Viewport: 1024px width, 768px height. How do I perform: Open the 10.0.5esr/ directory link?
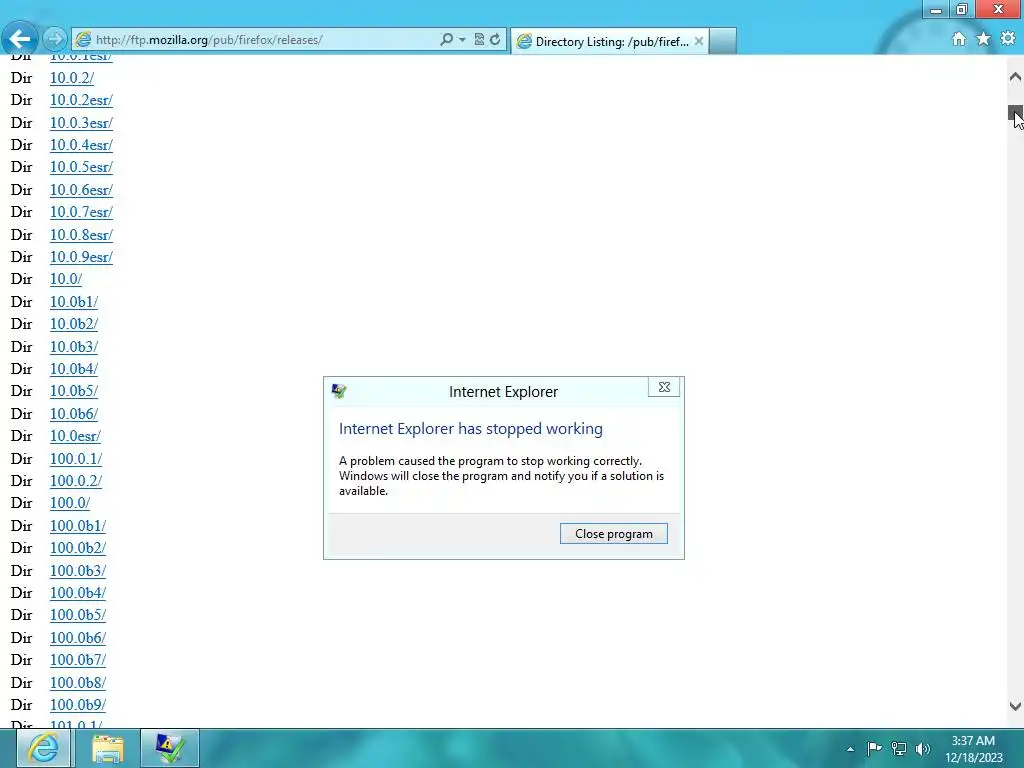tap(81, 167)
